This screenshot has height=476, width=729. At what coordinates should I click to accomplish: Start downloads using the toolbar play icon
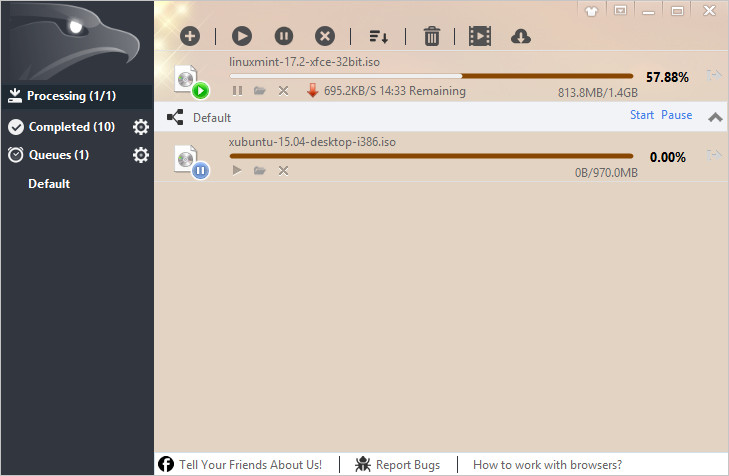[x=242, y=36]
